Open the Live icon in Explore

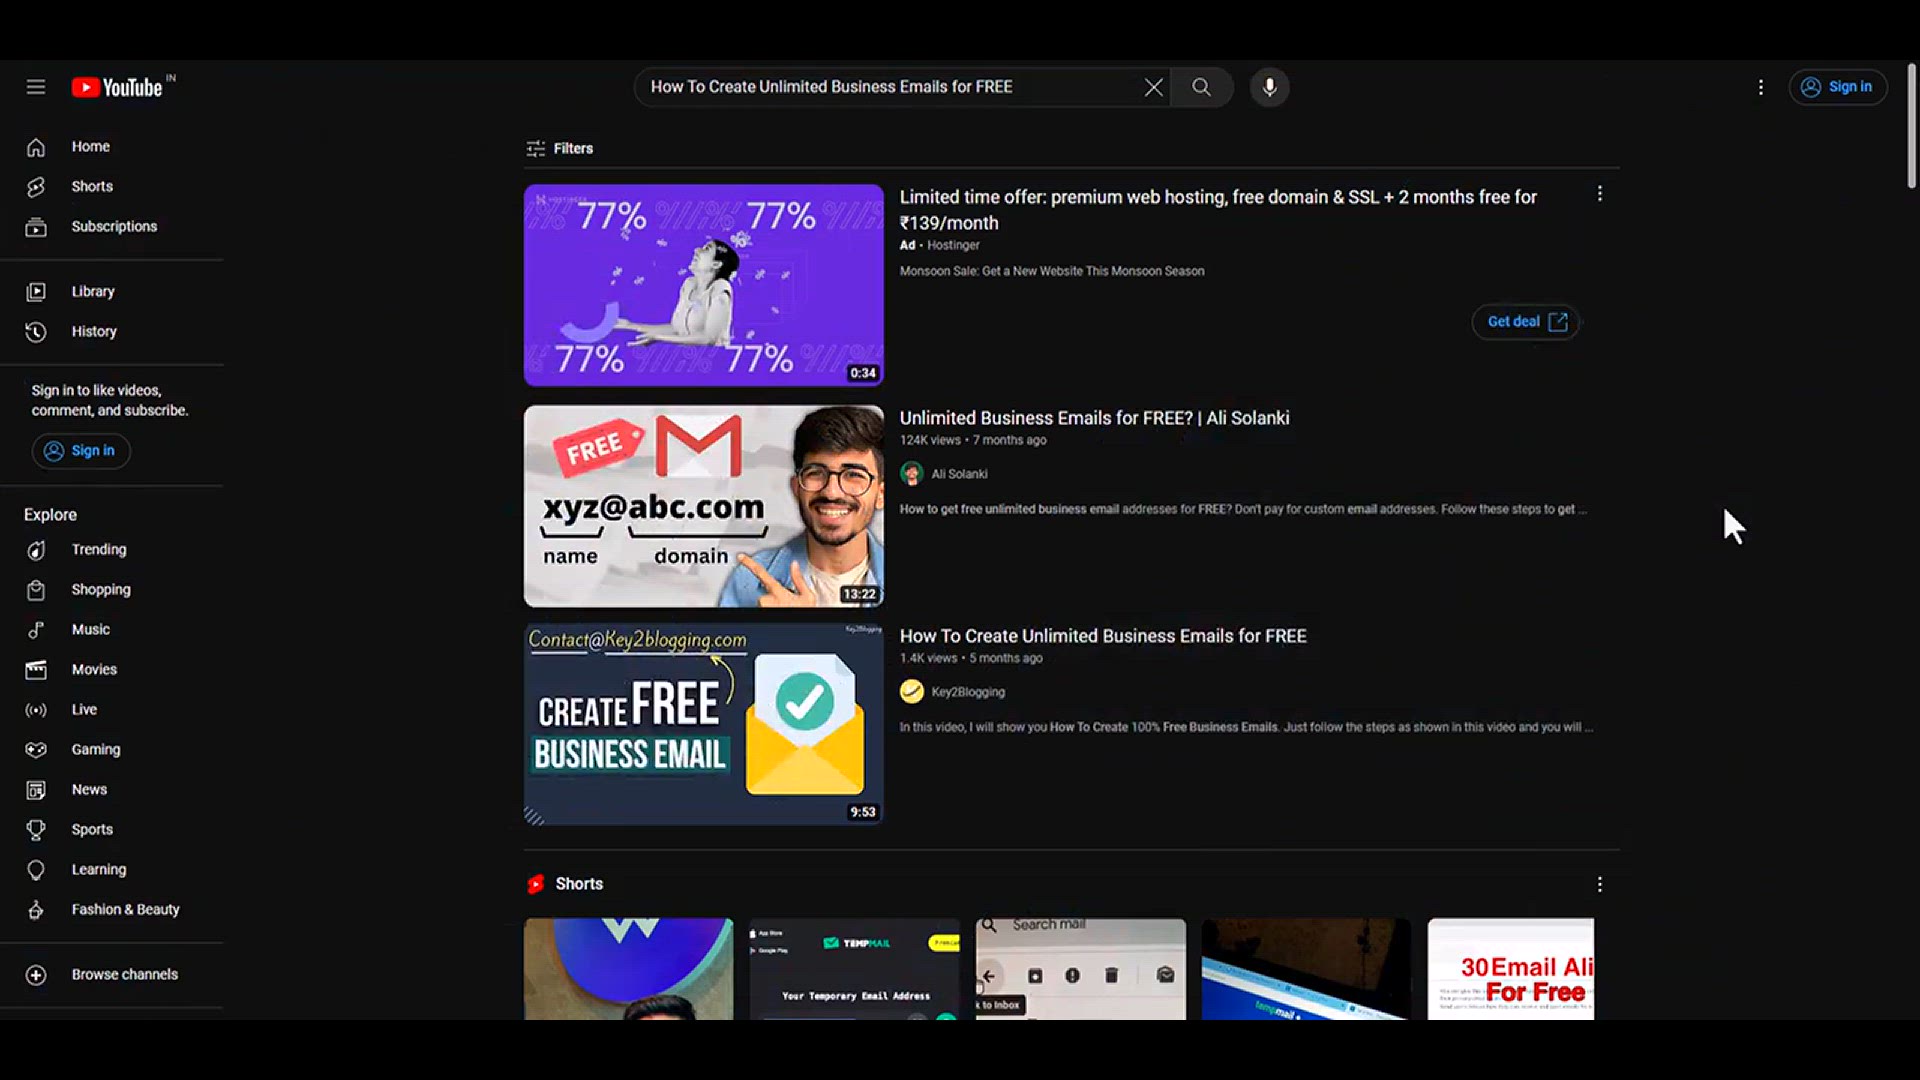click(36, 710)
